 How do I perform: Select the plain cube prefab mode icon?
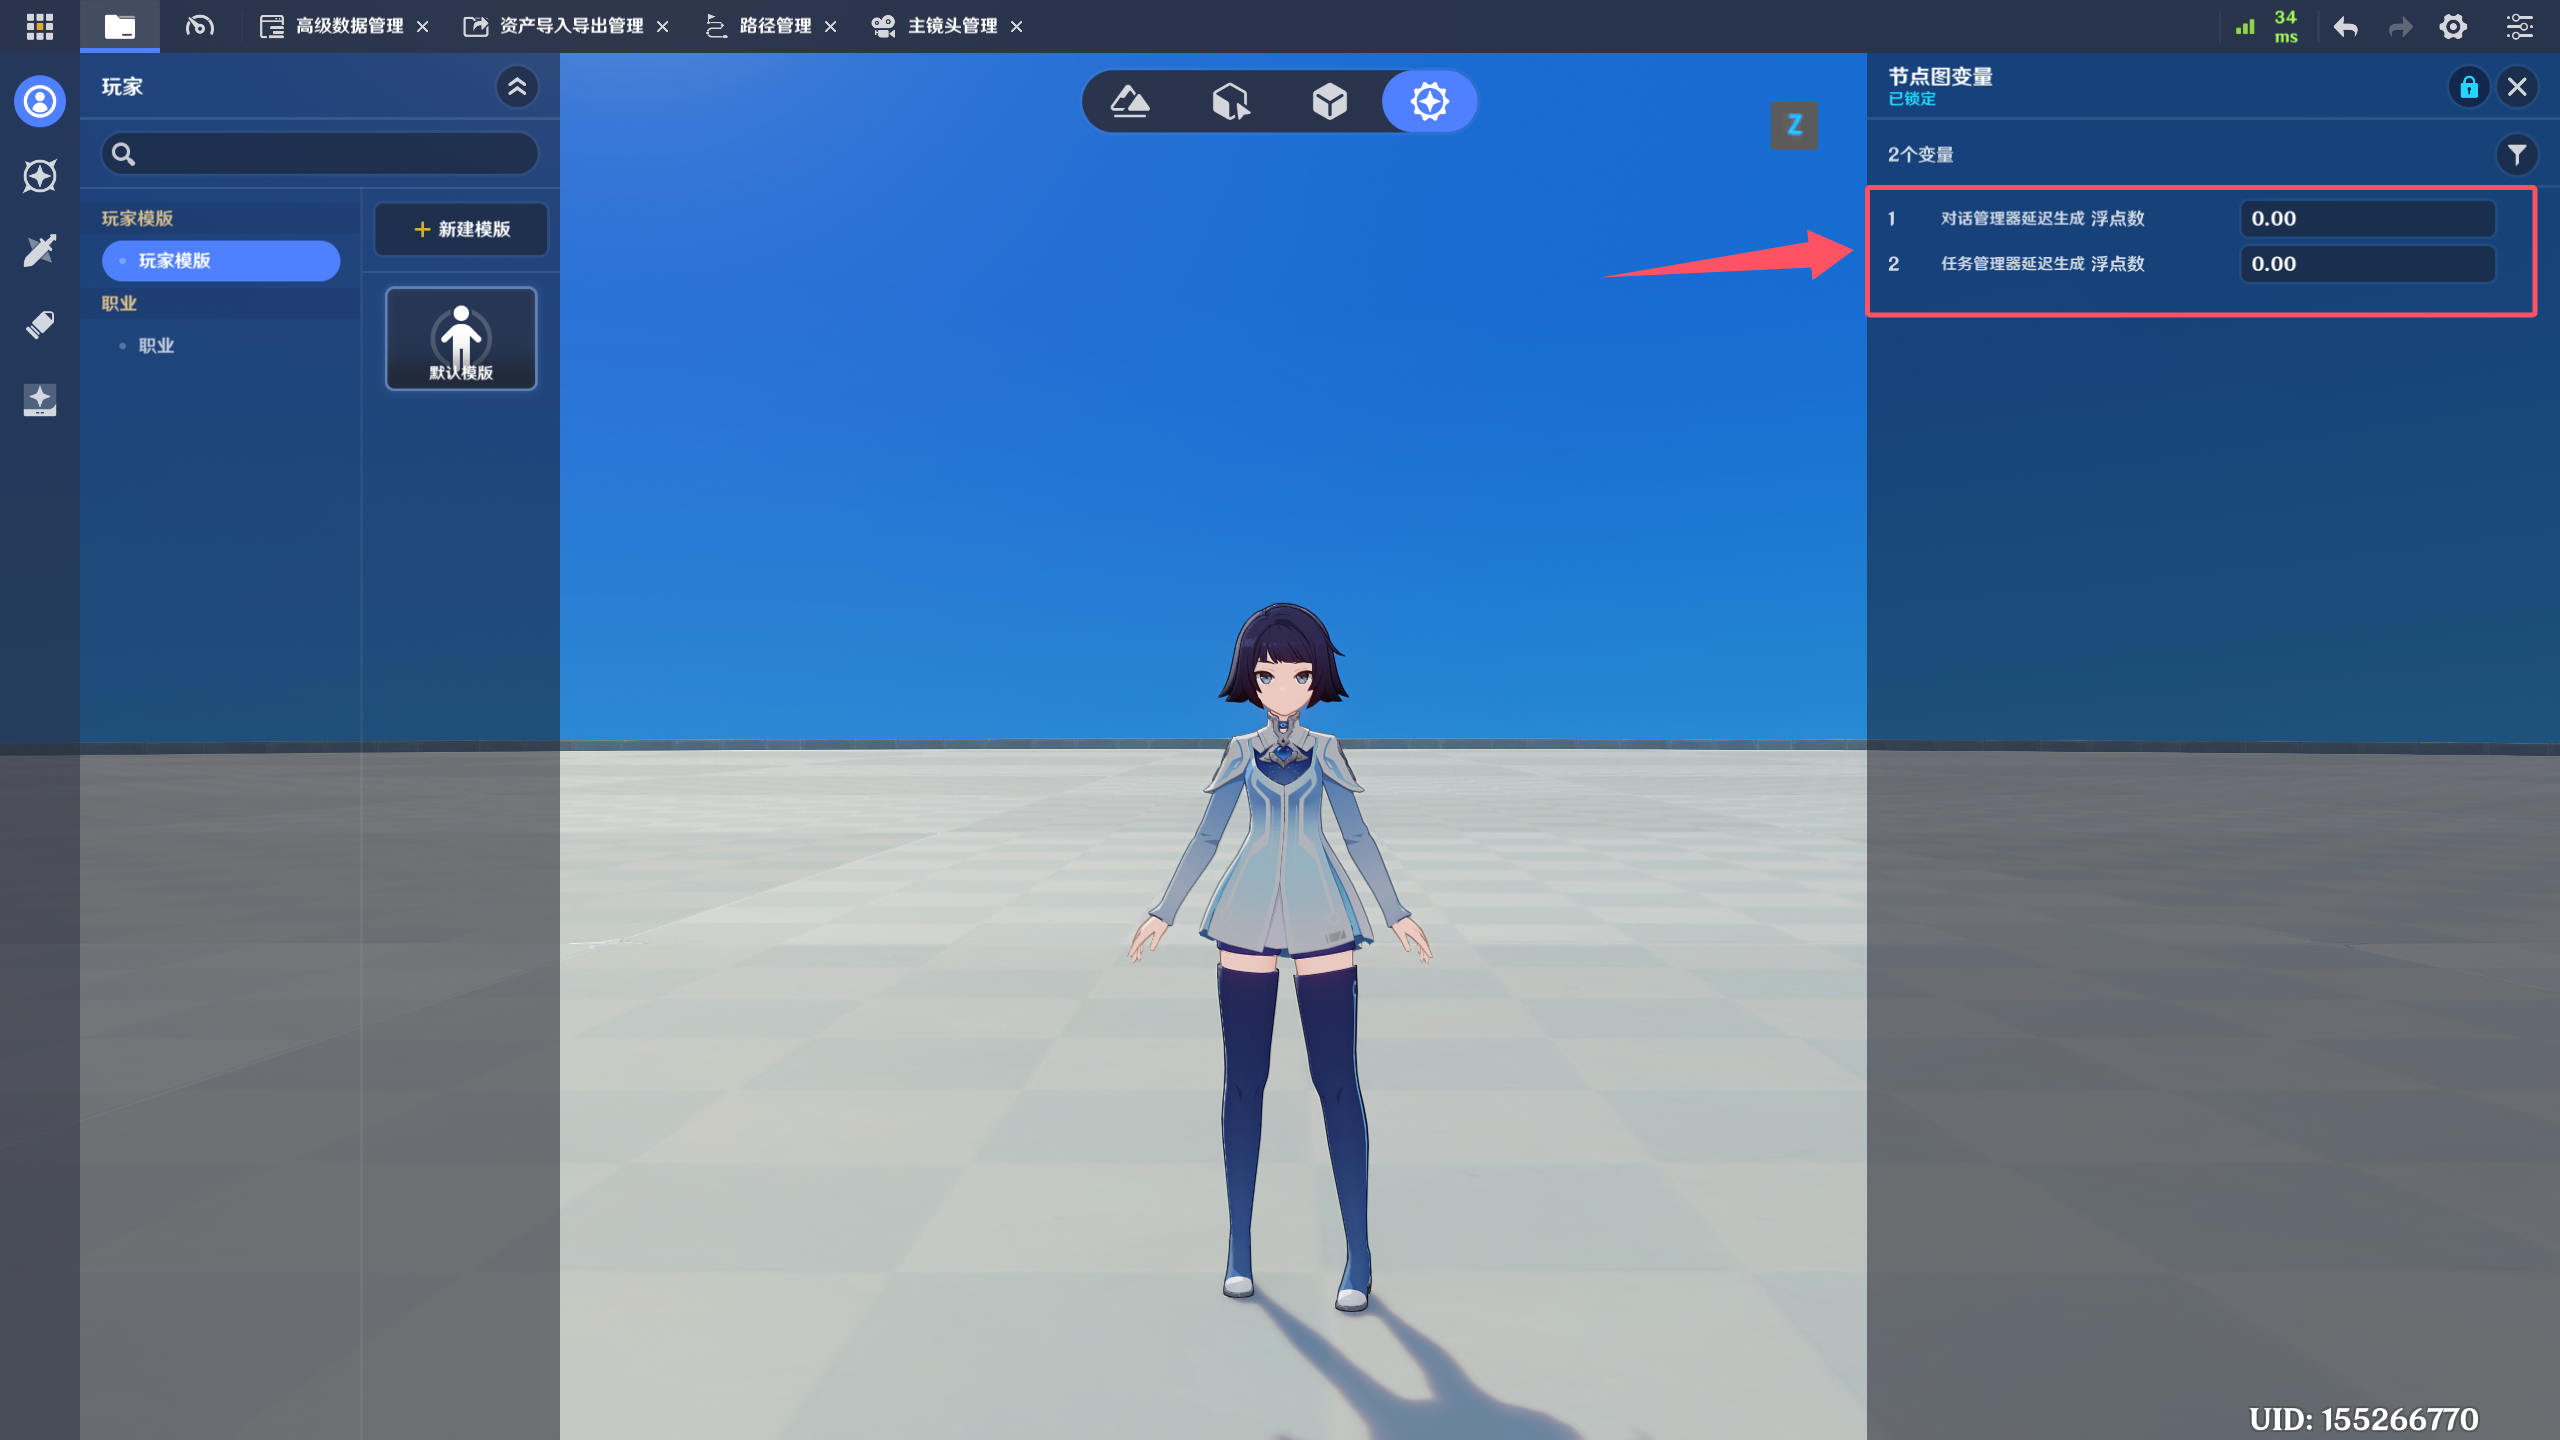coord(1330,101)
